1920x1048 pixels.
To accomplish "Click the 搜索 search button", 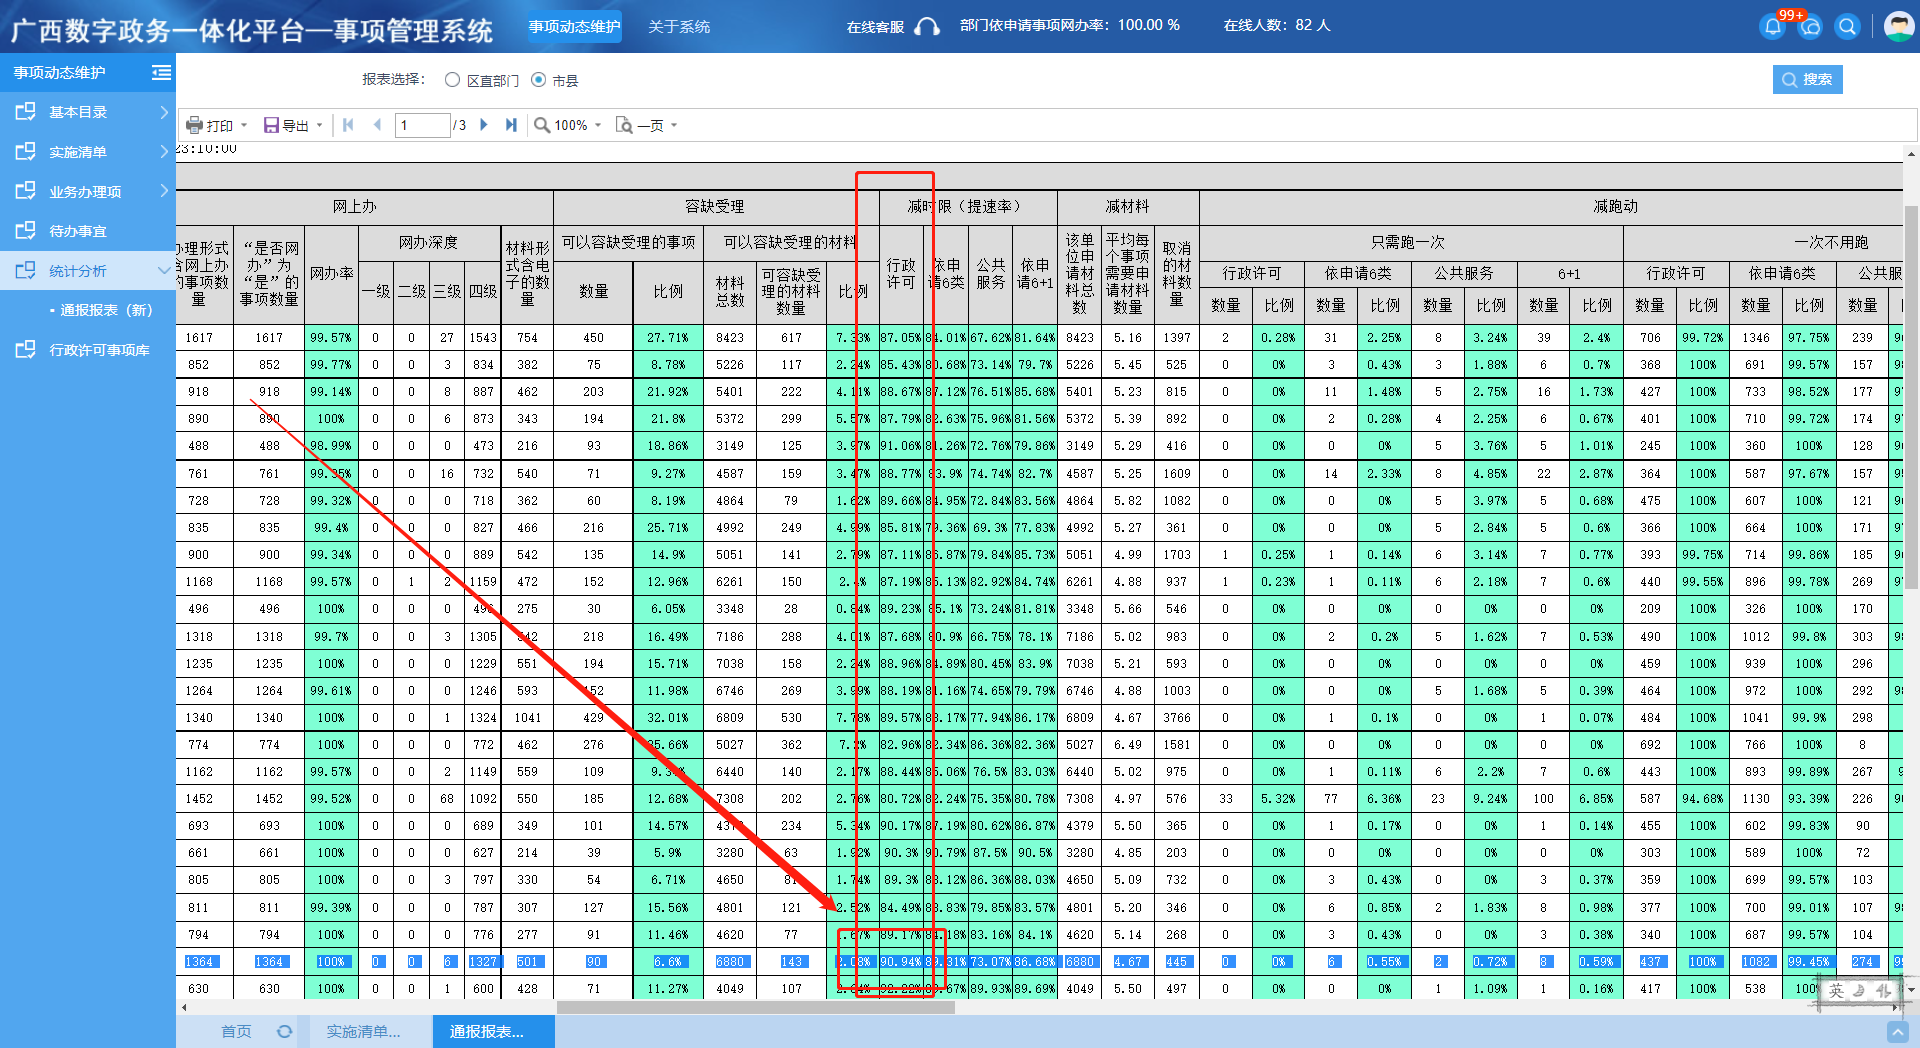I will pos(1807,79).
